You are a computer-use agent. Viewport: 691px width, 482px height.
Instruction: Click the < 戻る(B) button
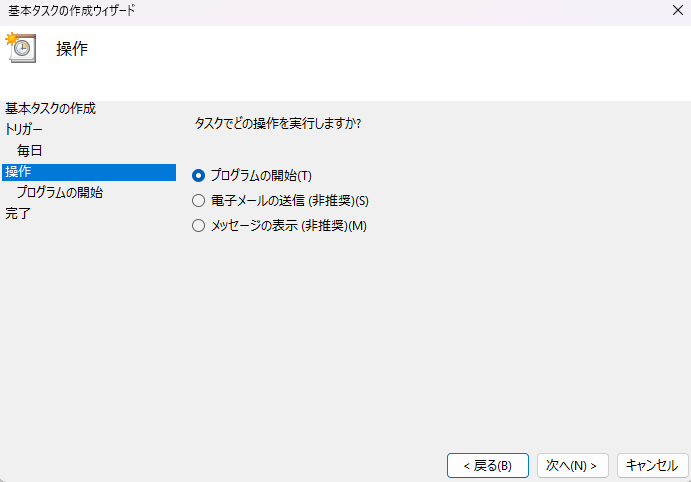point(488,465)
